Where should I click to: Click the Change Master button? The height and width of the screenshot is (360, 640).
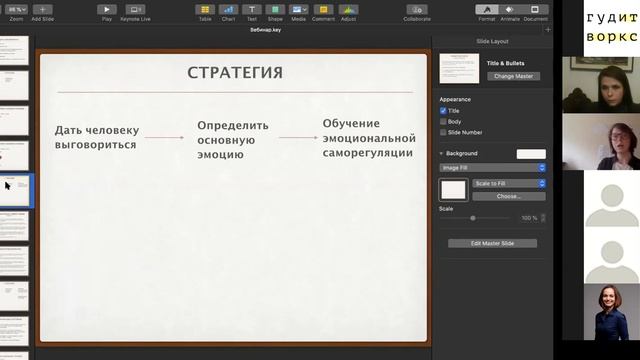click(513, 76)
